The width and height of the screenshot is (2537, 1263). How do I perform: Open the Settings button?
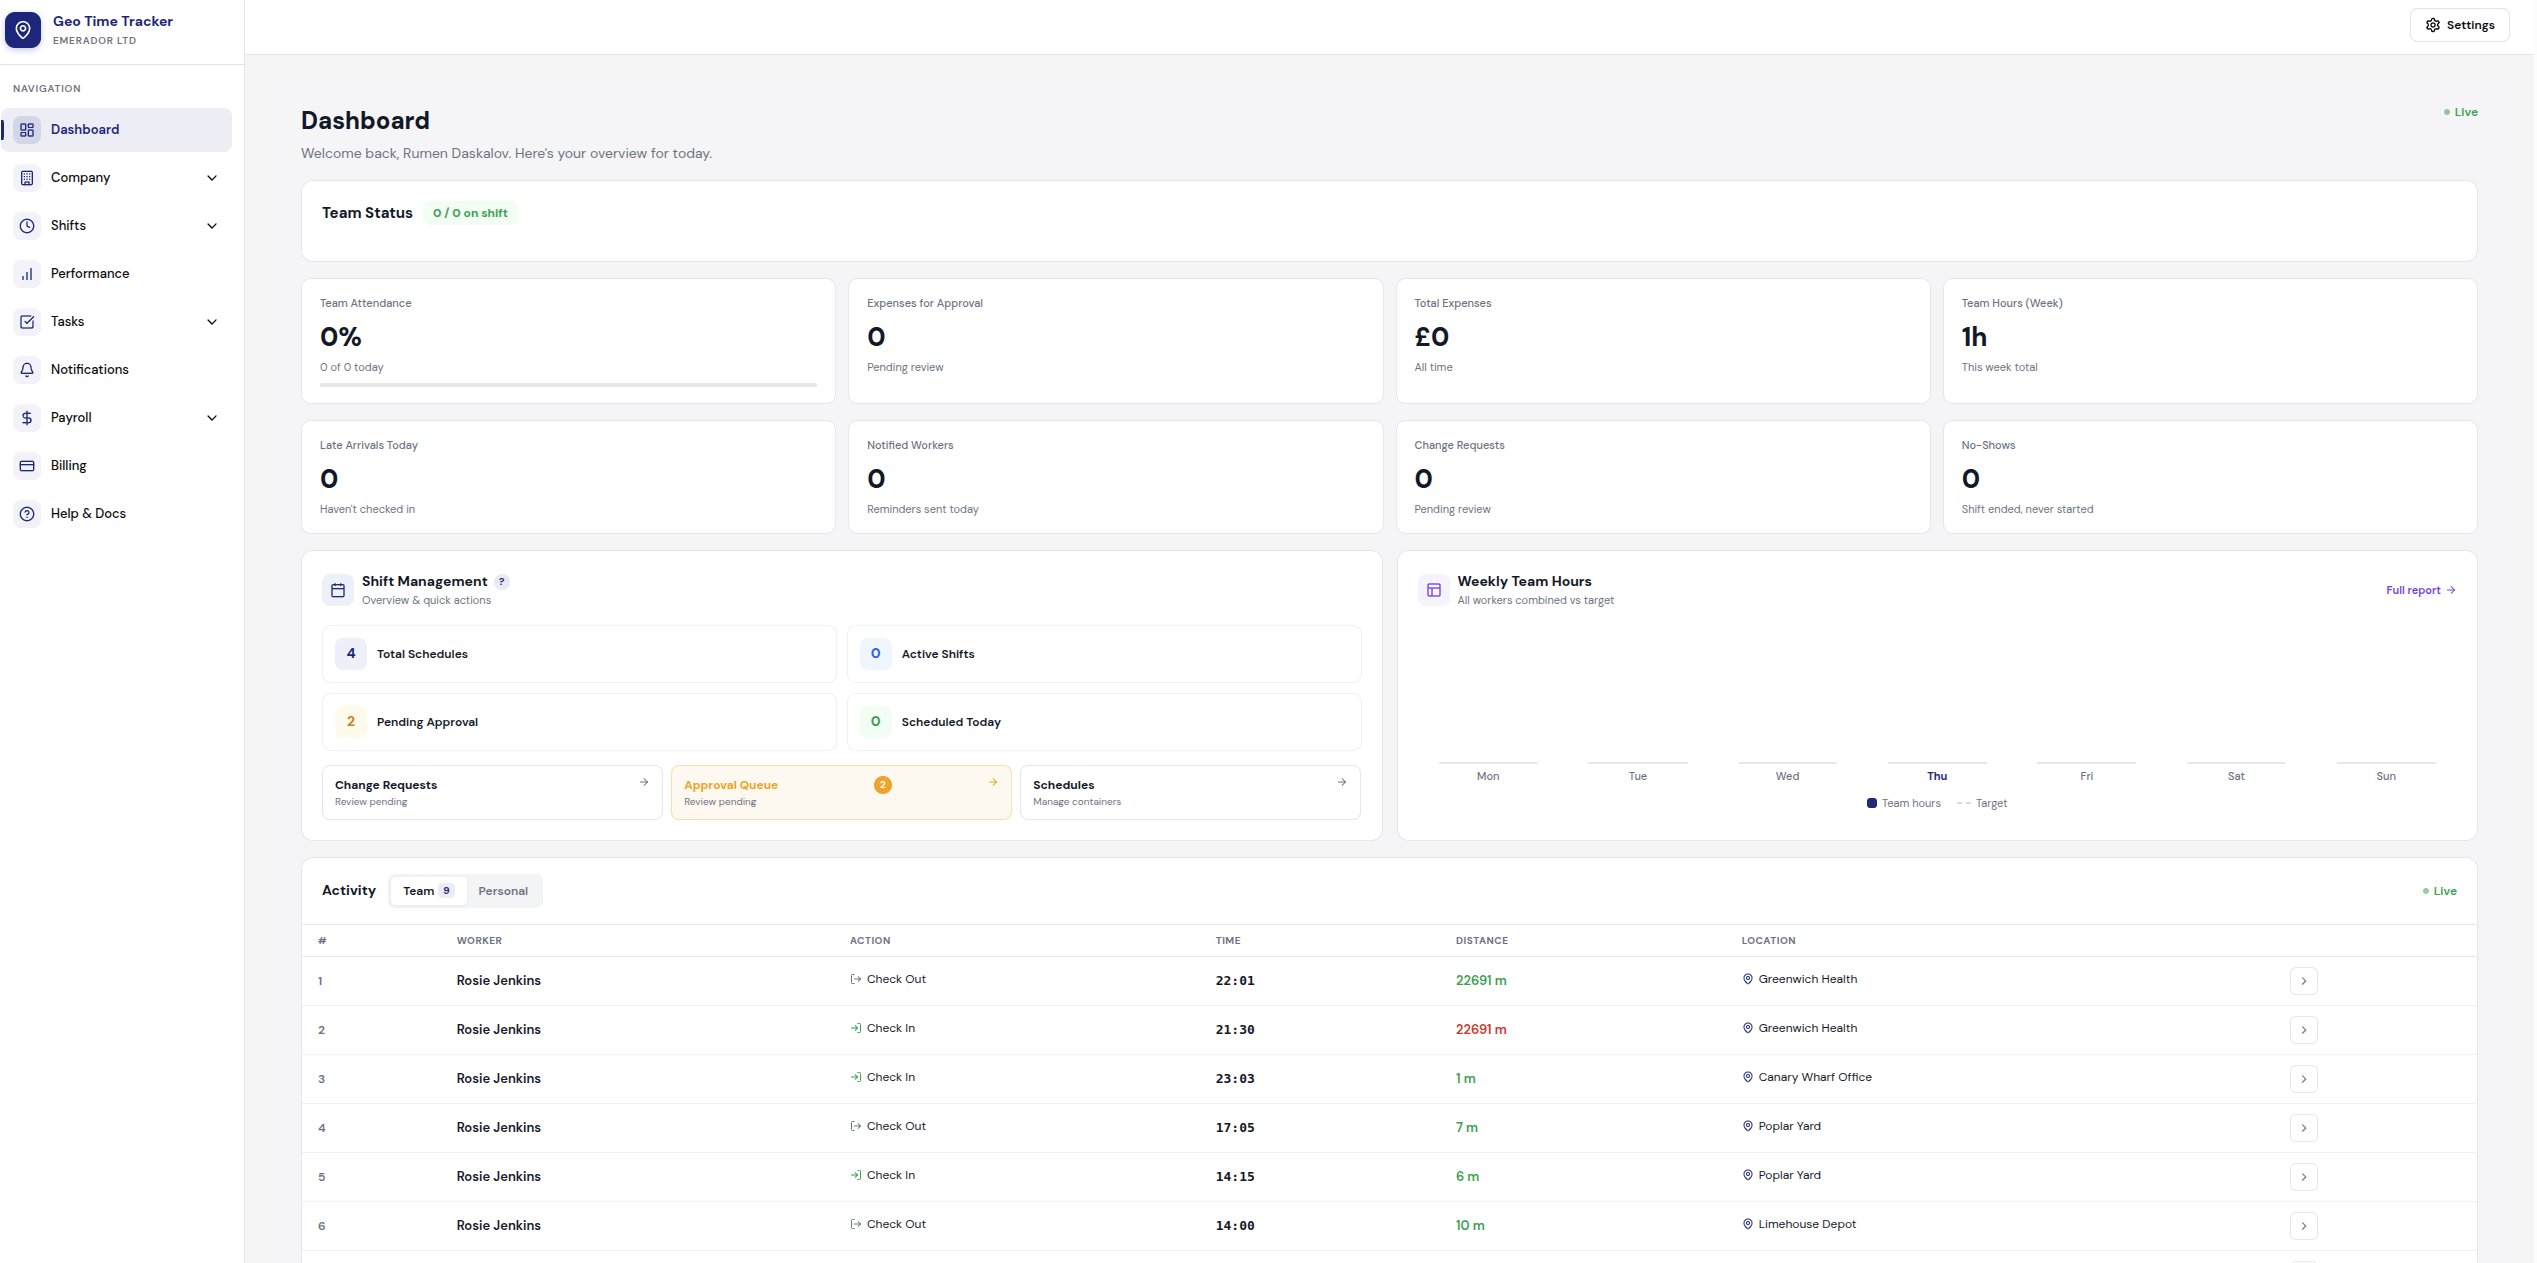(2459, 25)
